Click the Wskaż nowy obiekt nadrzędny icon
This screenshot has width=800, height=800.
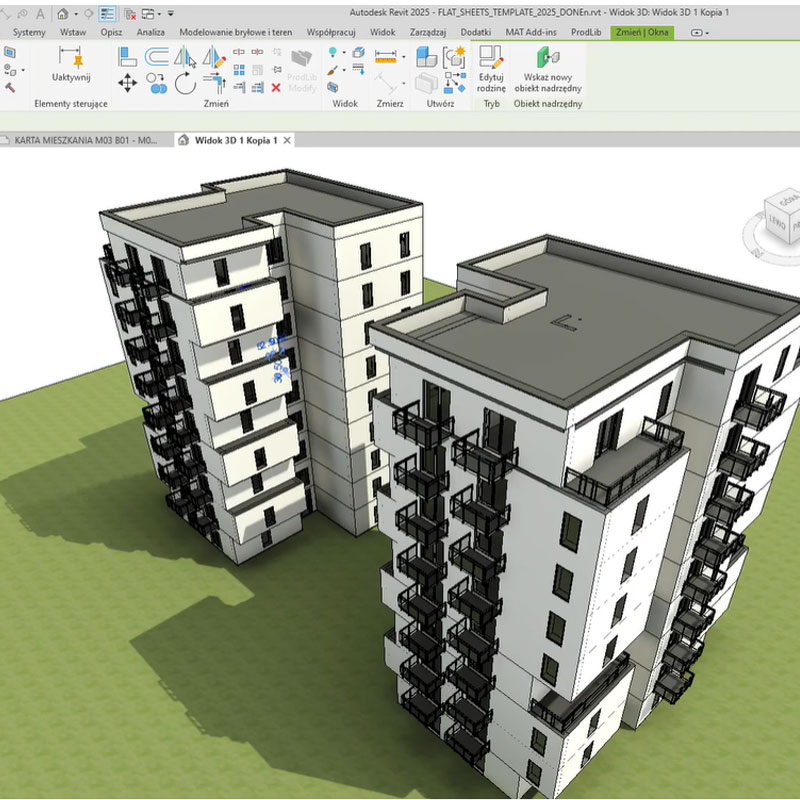click(547, 58)
